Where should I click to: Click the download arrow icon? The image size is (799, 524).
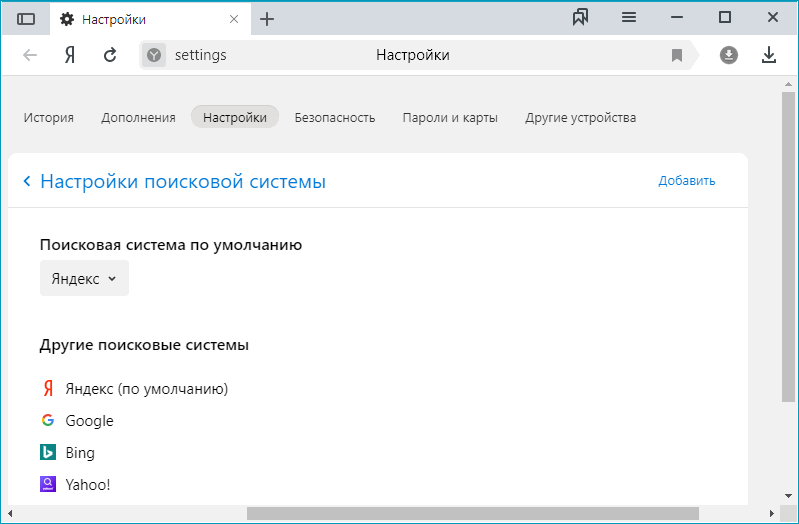[x=768, y=55]
